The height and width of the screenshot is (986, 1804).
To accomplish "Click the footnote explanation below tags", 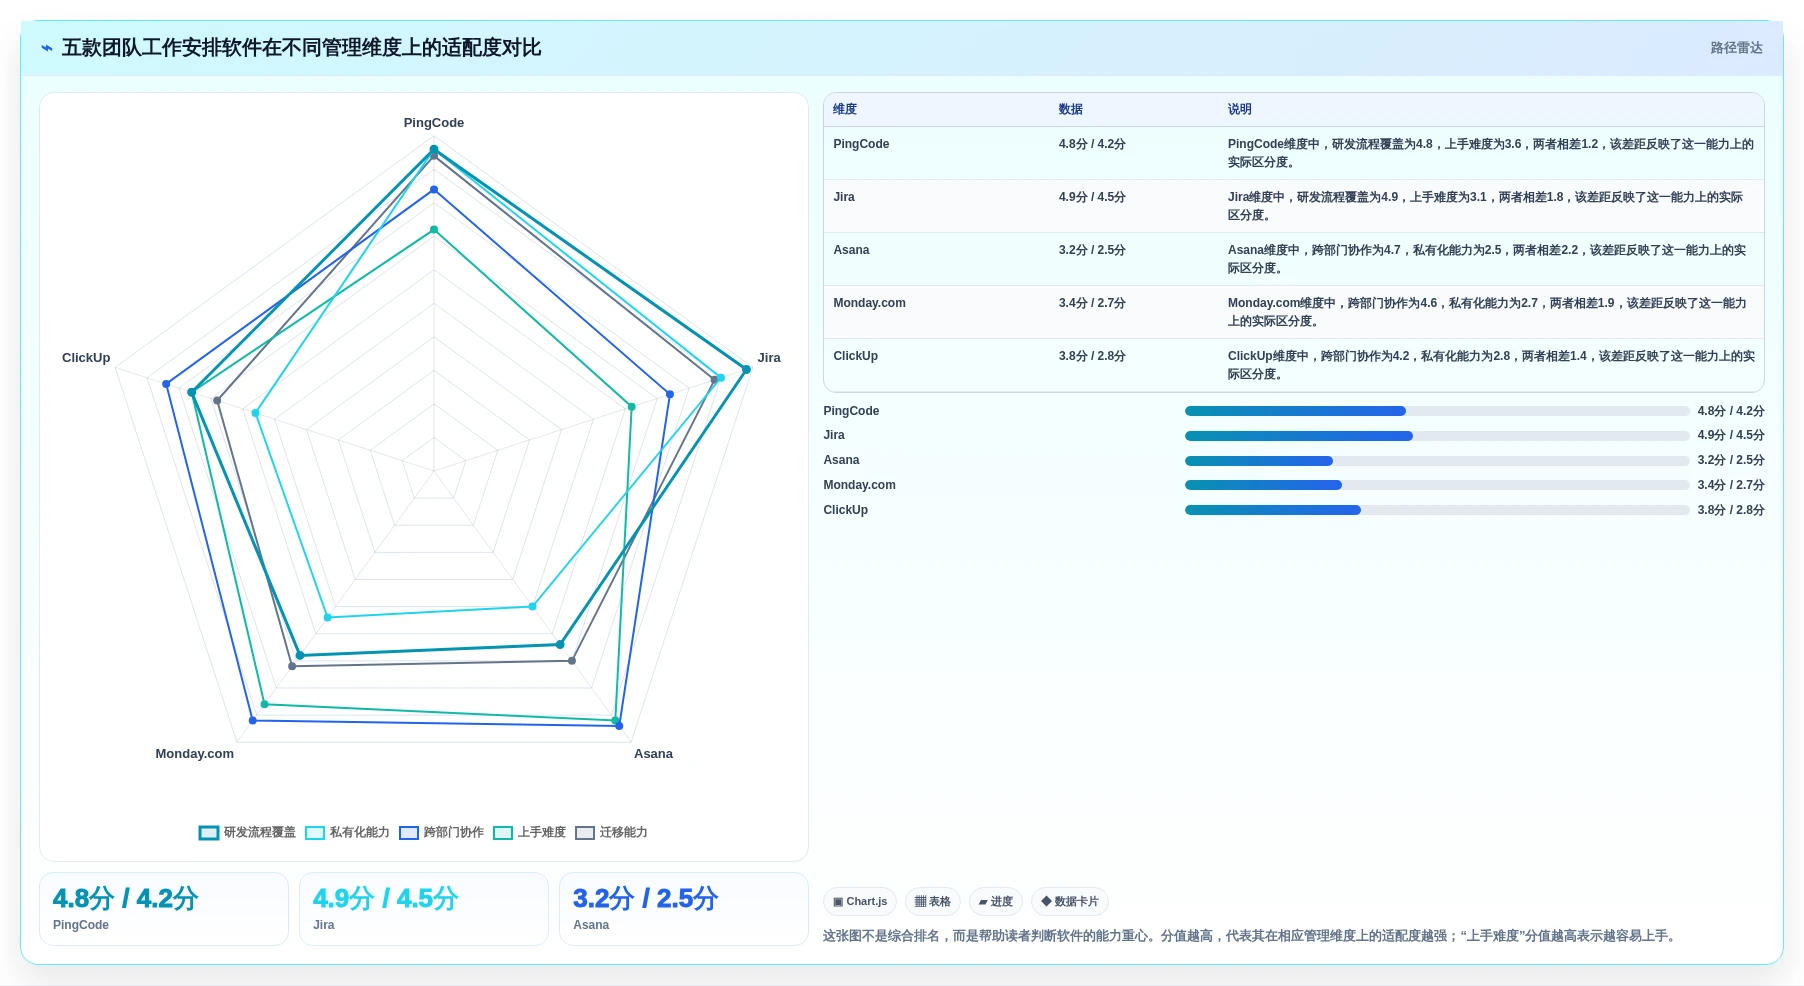I will [x=1251, y=936].
